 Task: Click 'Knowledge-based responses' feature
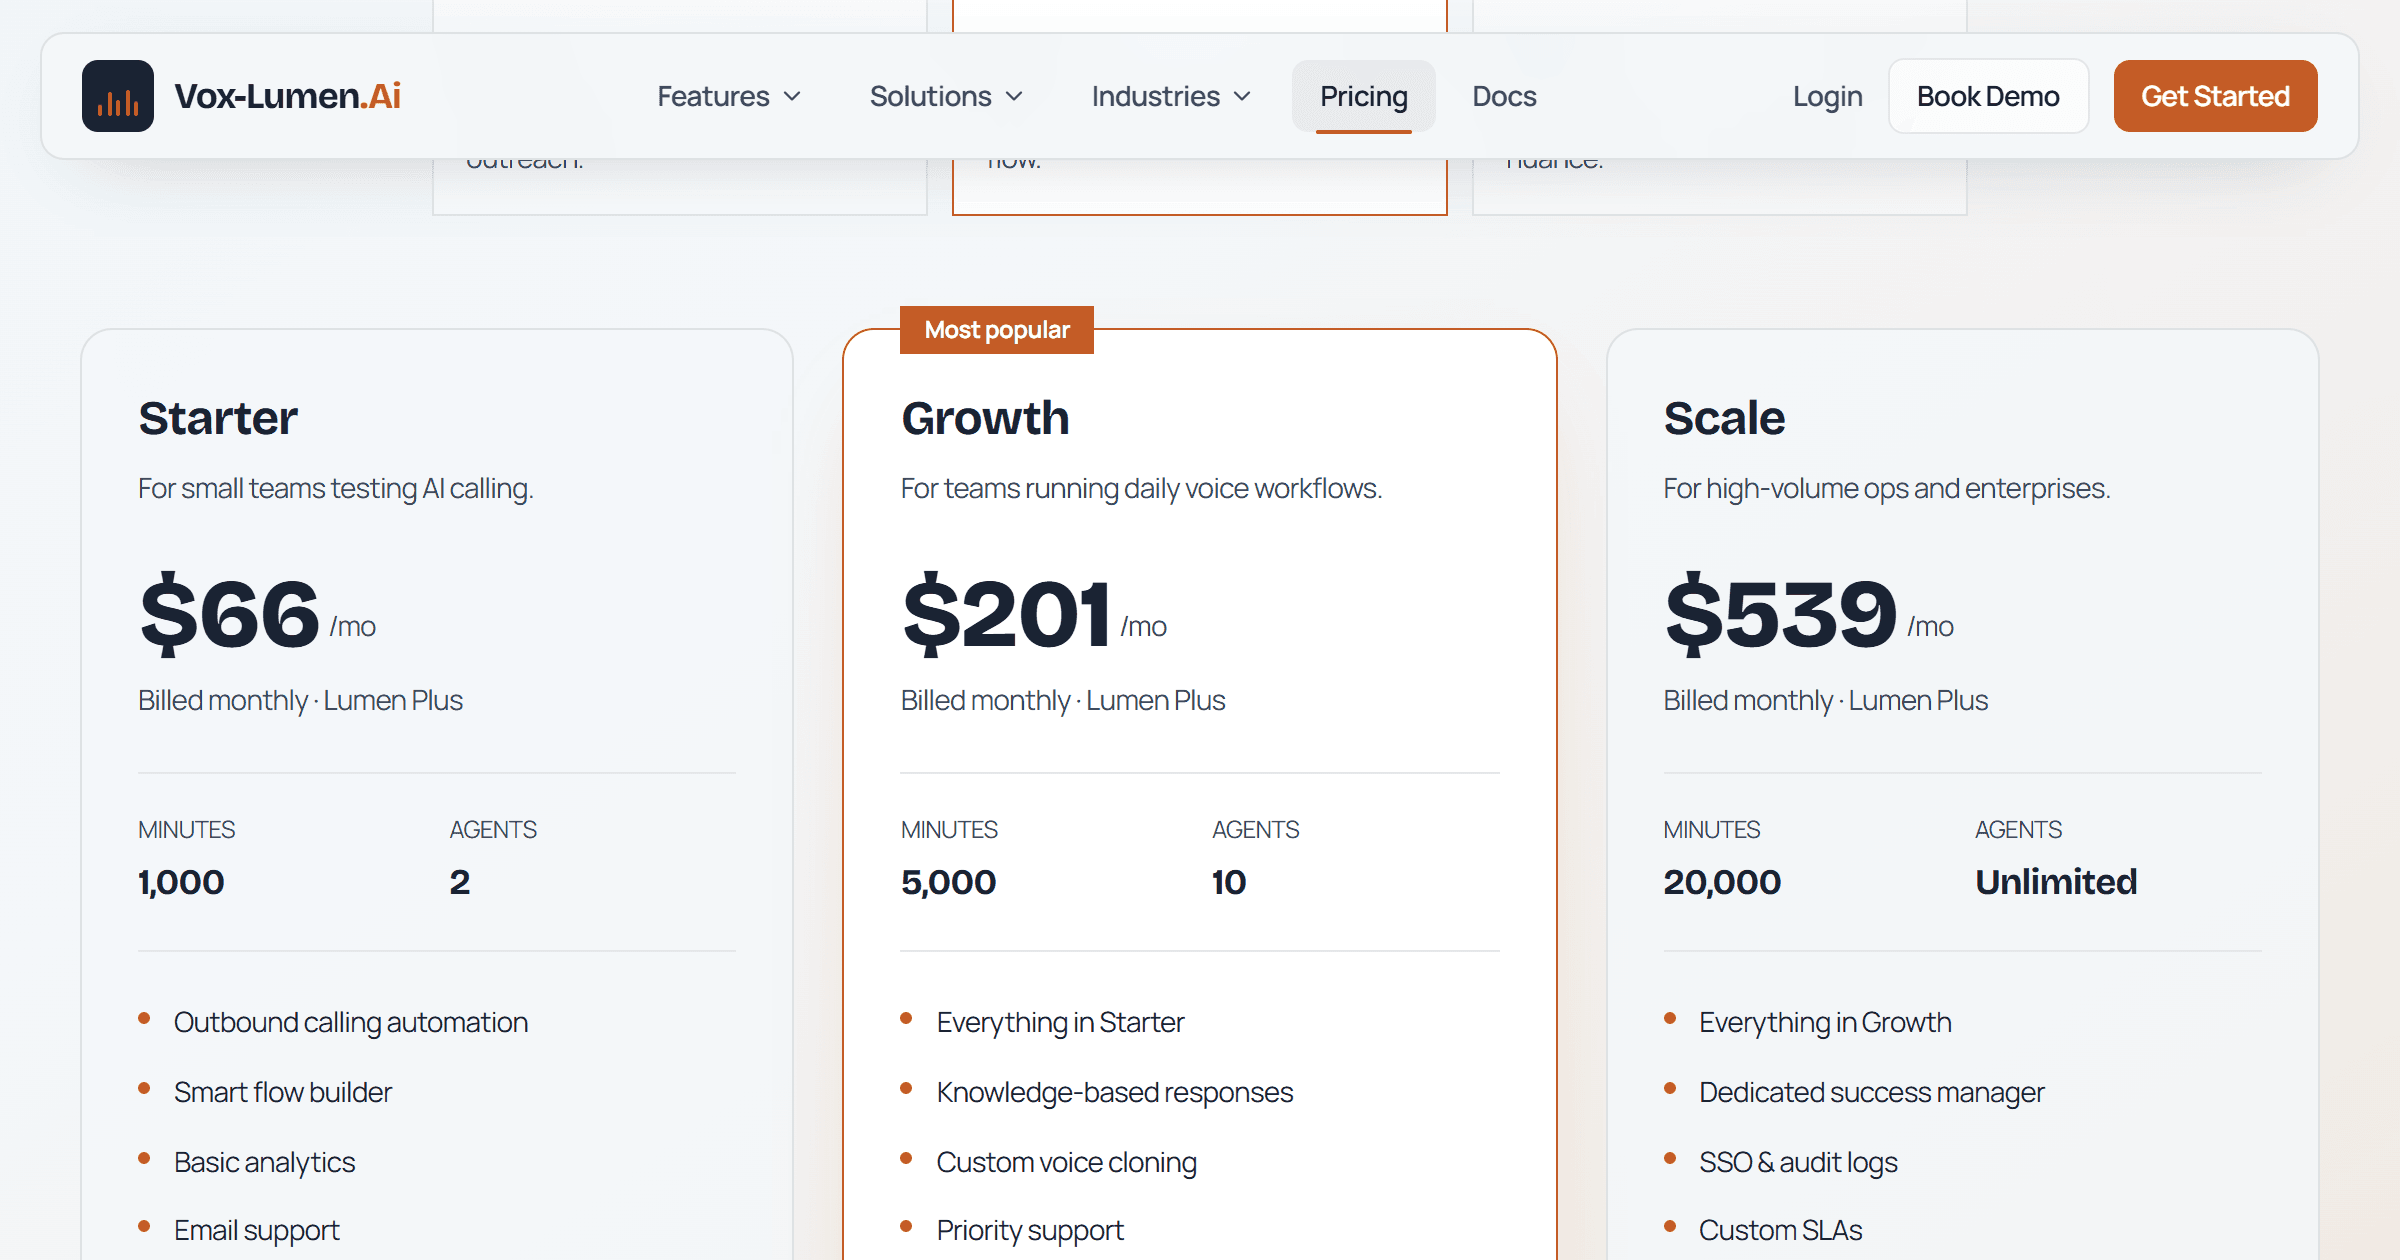coord(1115,1092)
